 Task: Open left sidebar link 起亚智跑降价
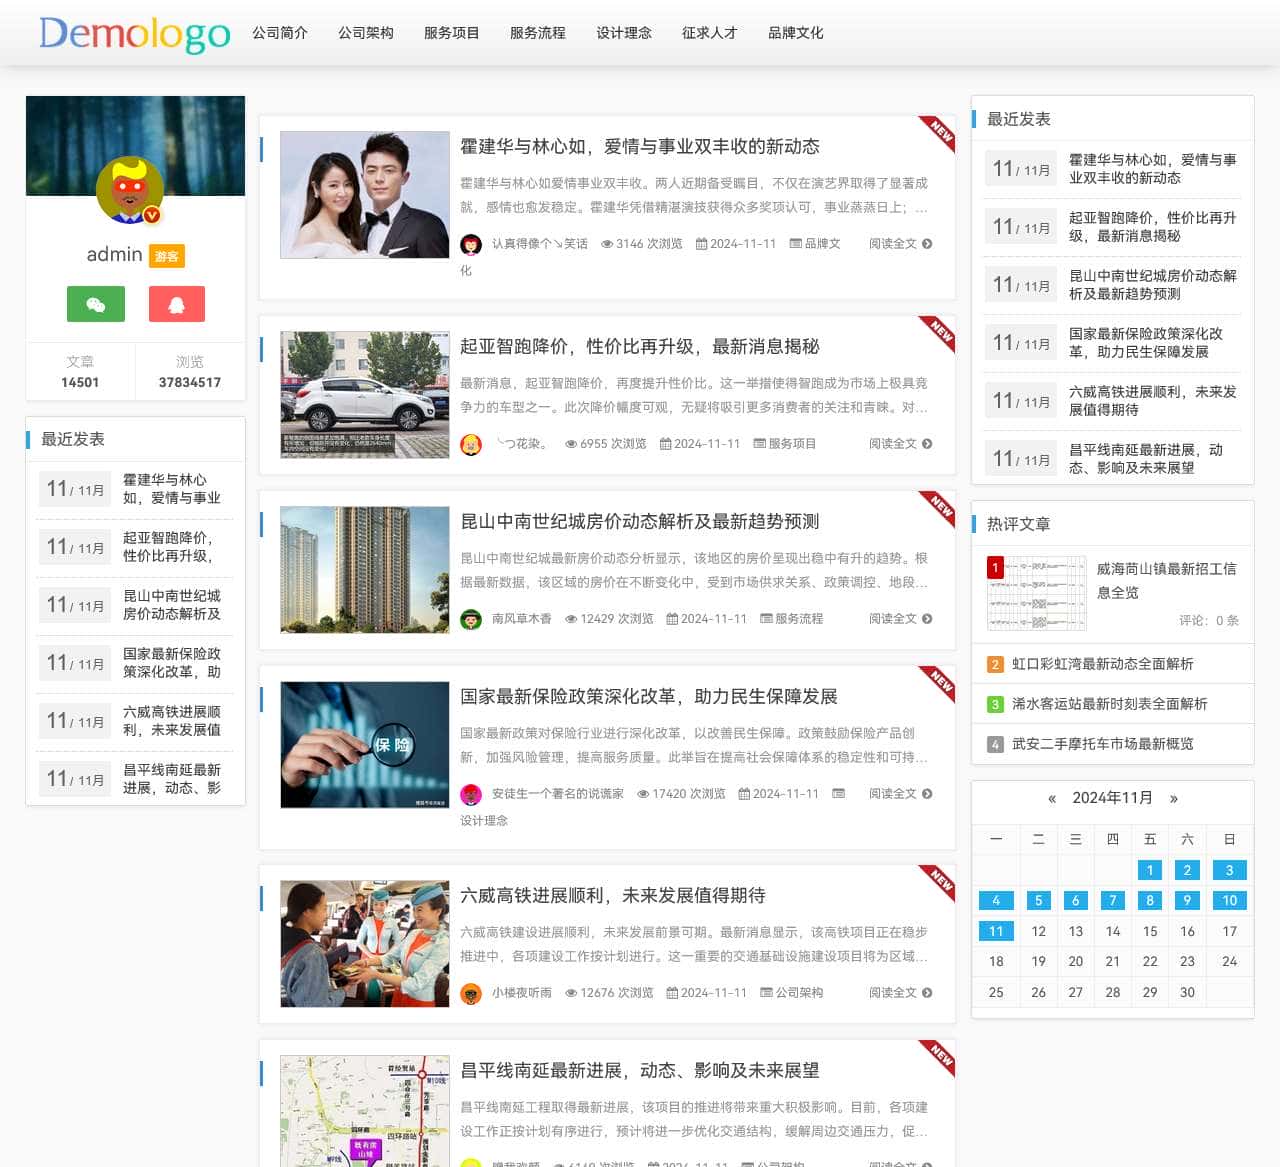point(172,547)
